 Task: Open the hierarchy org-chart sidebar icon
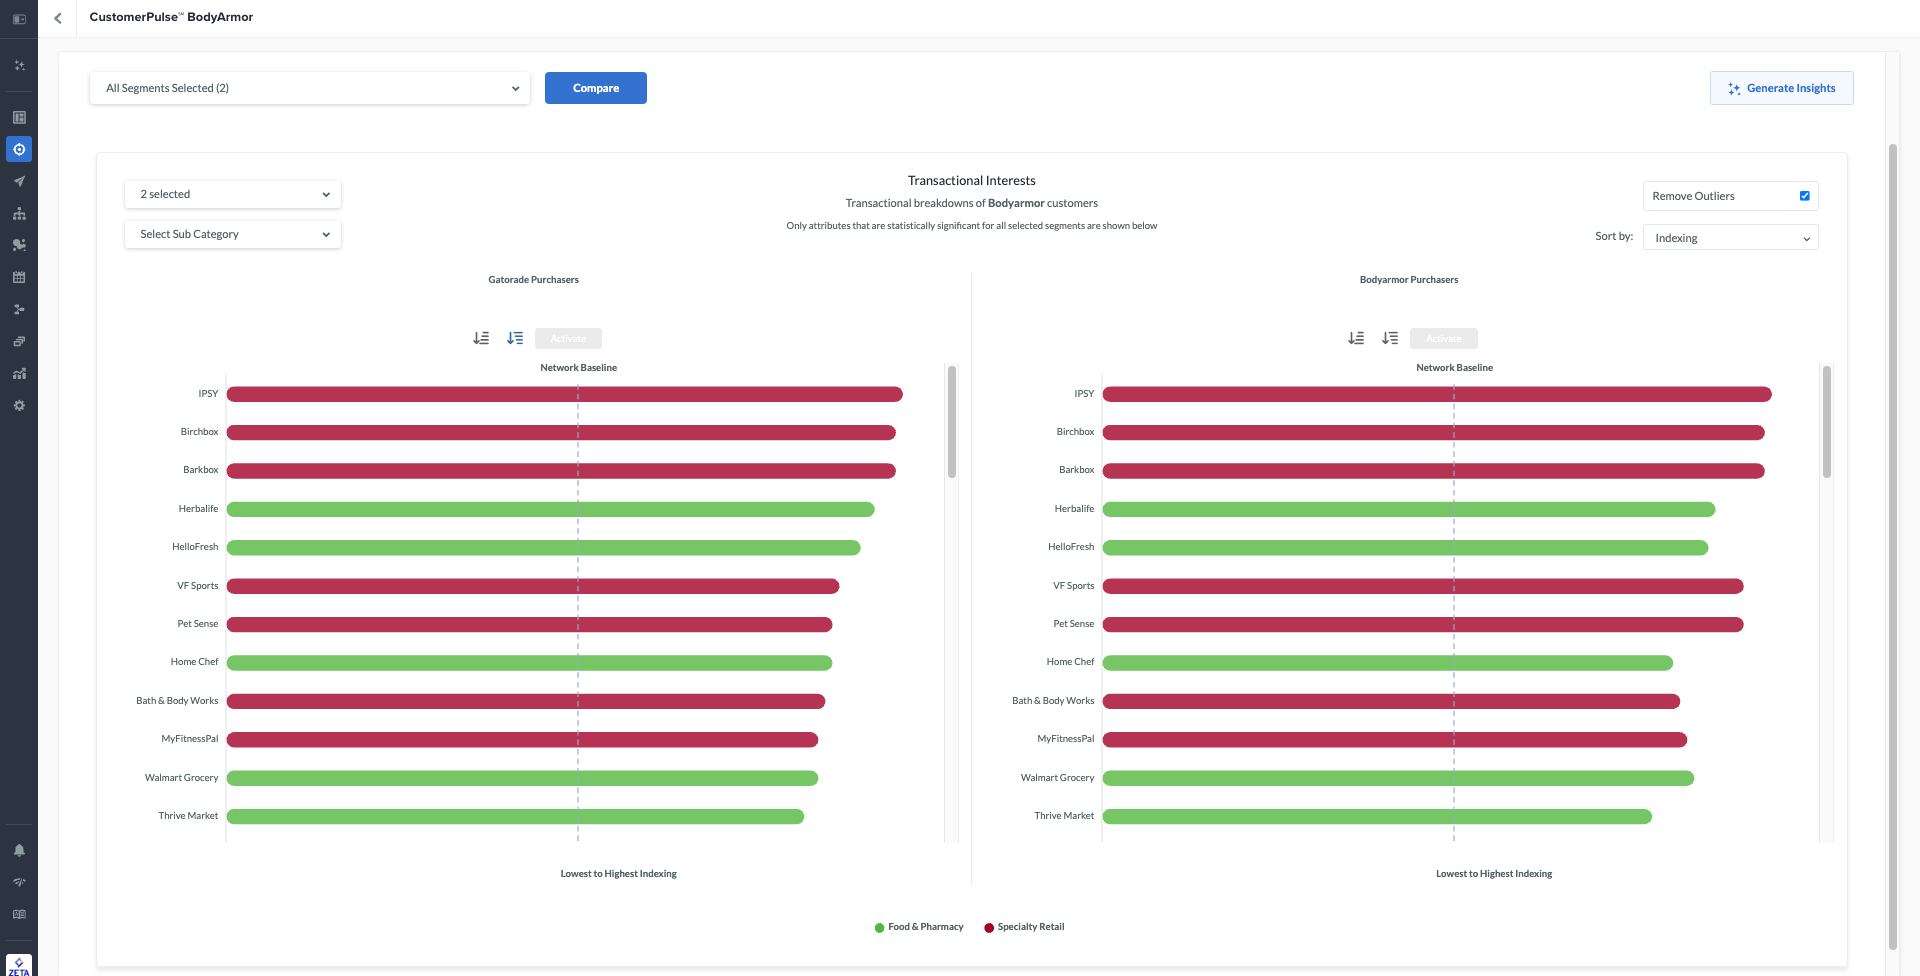tap(19, 213)
